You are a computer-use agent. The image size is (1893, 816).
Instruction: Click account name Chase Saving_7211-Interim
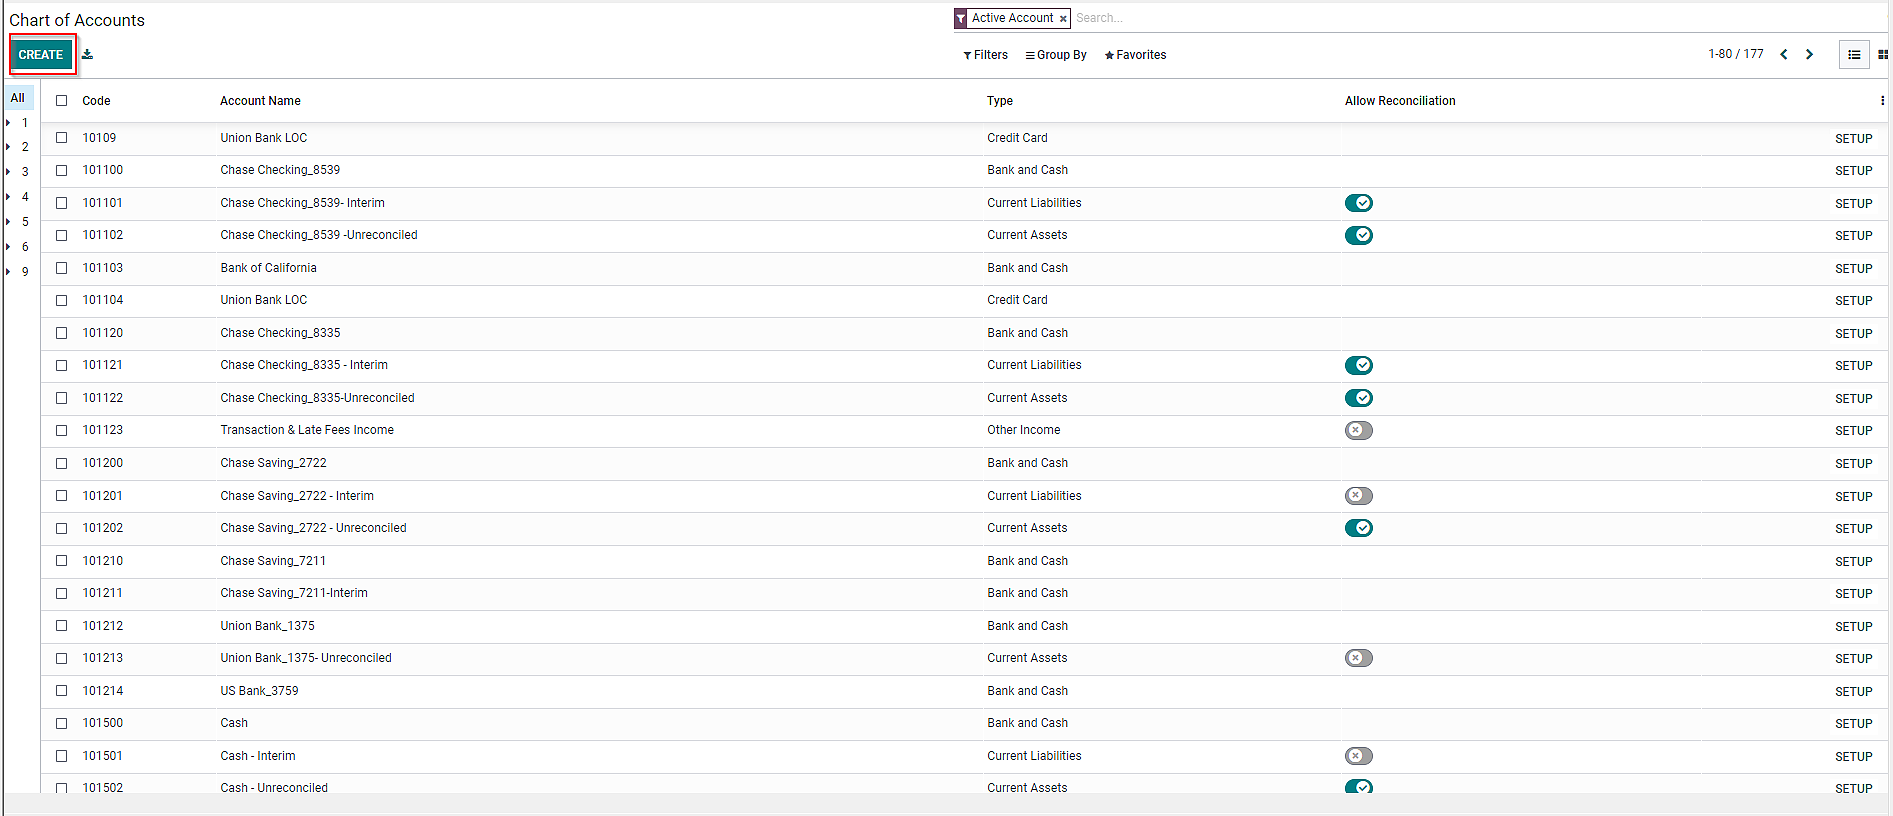click(294, 593)
